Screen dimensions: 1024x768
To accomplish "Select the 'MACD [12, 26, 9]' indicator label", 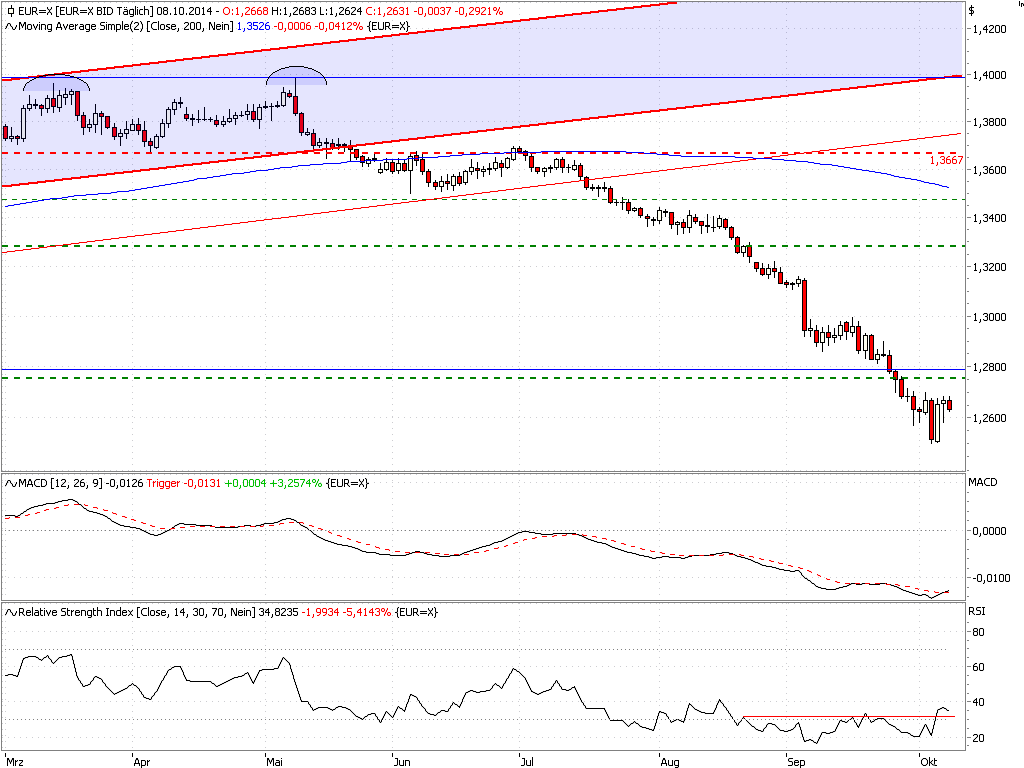I will [60, 483].
